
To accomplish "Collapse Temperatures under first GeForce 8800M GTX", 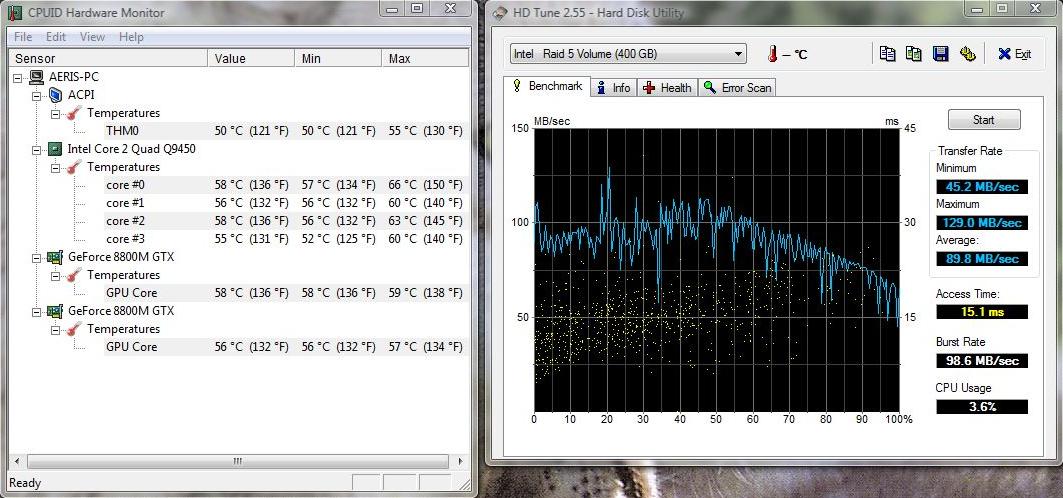I will [56, 275].
